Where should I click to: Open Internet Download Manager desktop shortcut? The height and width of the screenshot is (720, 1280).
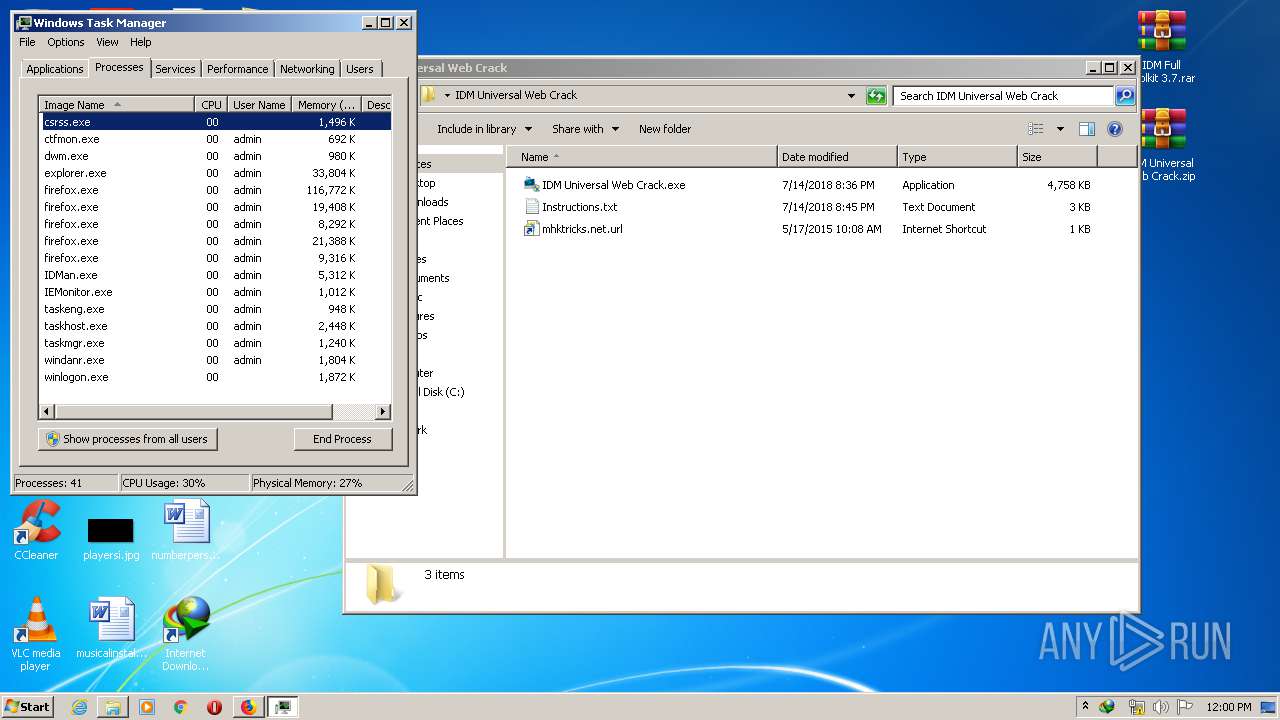pos(186,633)
